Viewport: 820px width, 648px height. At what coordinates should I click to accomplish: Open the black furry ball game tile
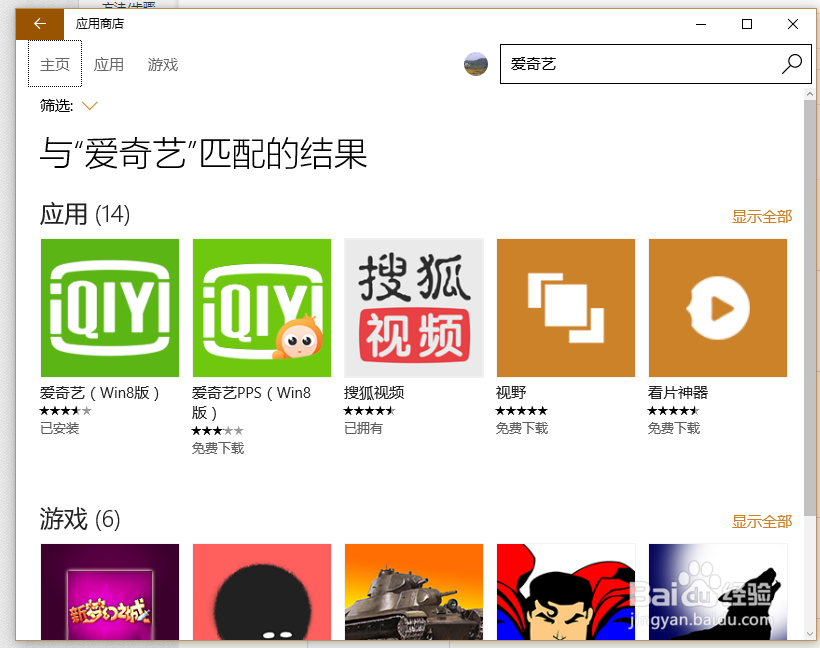(x=261, y=592)
